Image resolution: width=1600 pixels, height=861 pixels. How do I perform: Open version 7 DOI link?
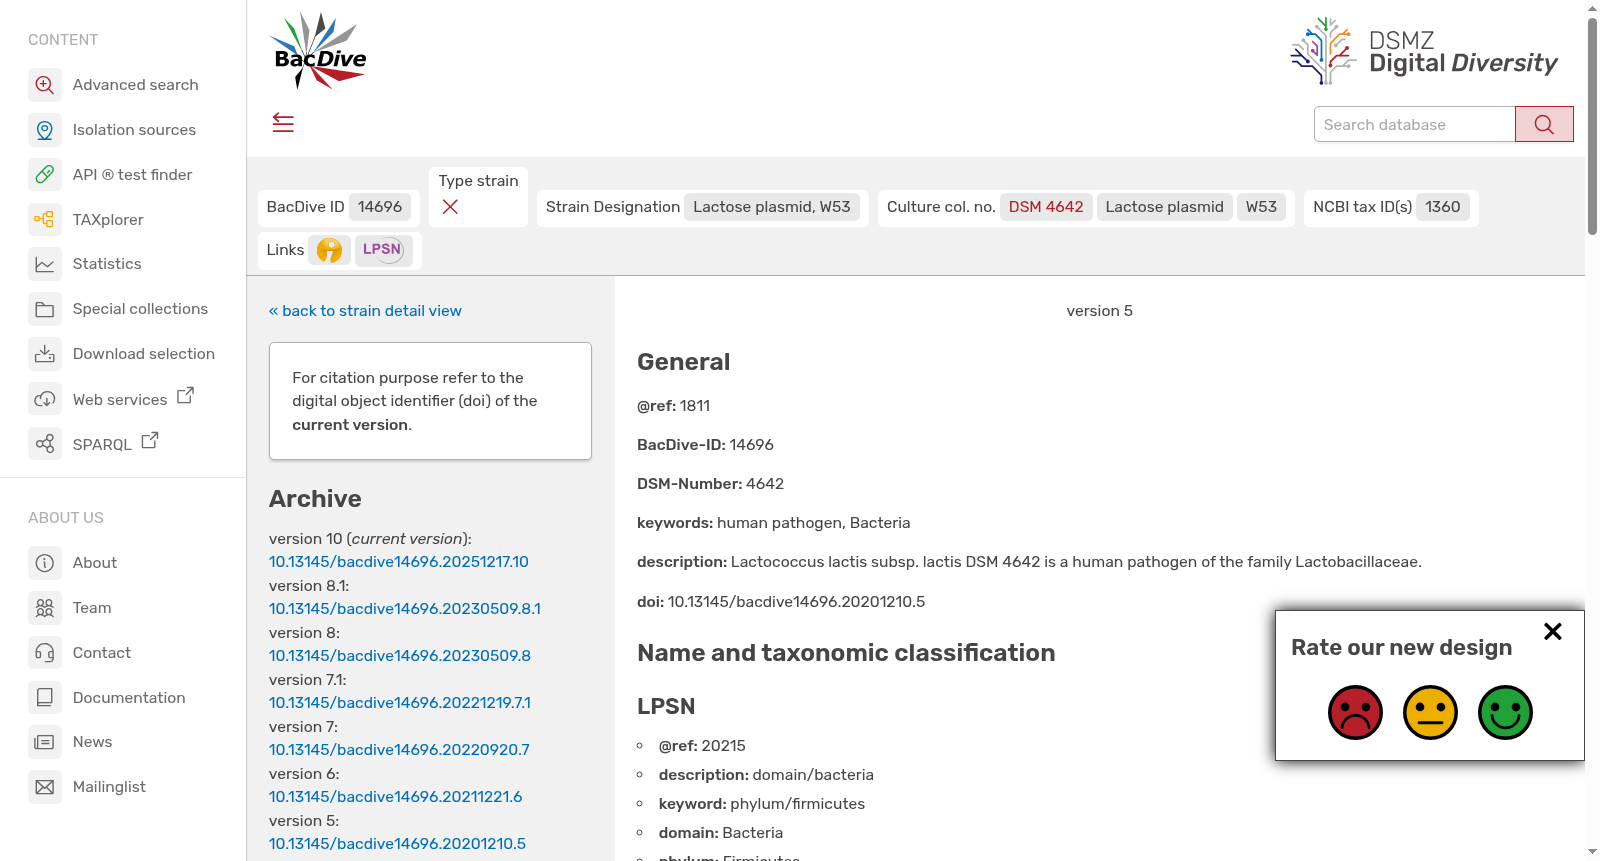pos(399,750)
